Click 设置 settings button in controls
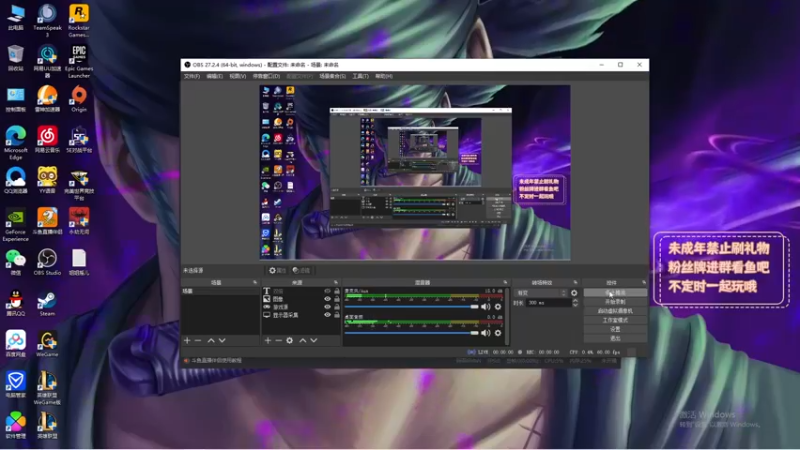800x450 pixels. click(x=615, y=330)
